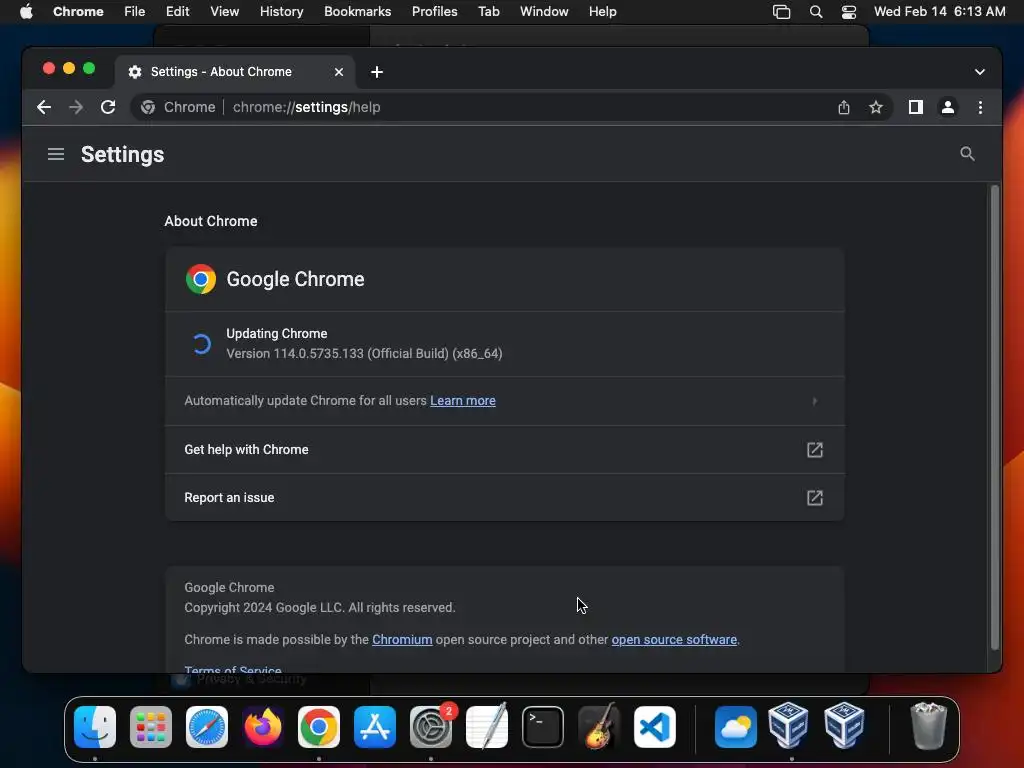The image size is (1024, 768).
Task: Select the Settings - About Chrome tab
Action: pos(235,72)
